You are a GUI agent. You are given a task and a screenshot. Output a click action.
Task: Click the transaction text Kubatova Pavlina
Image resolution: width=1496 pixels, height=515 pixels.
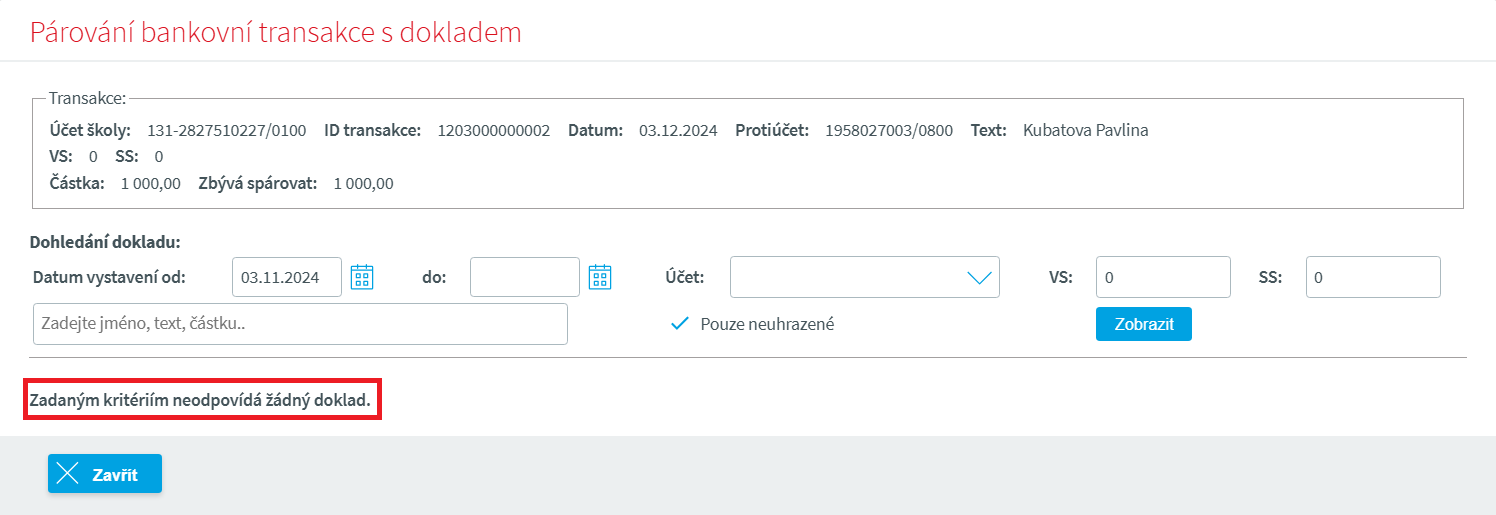tap(1085, 131)
